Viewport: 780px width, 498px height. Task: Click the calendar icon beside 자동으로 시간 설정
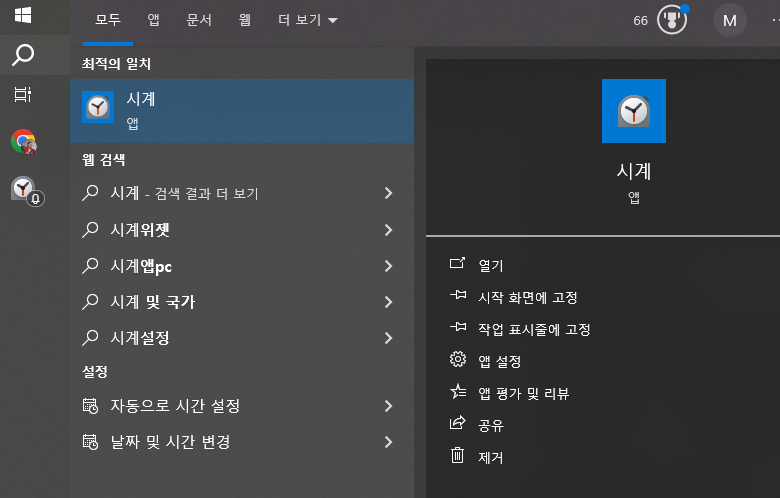click(x=90, y=406)
